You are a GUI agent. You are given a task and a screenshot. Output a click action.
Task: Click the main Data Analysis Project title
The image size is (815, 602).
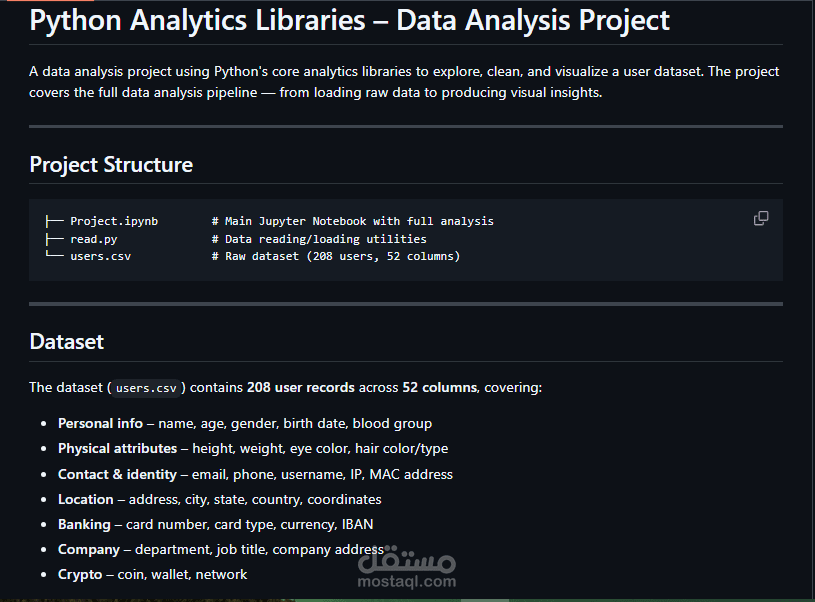tap(349, 21)
